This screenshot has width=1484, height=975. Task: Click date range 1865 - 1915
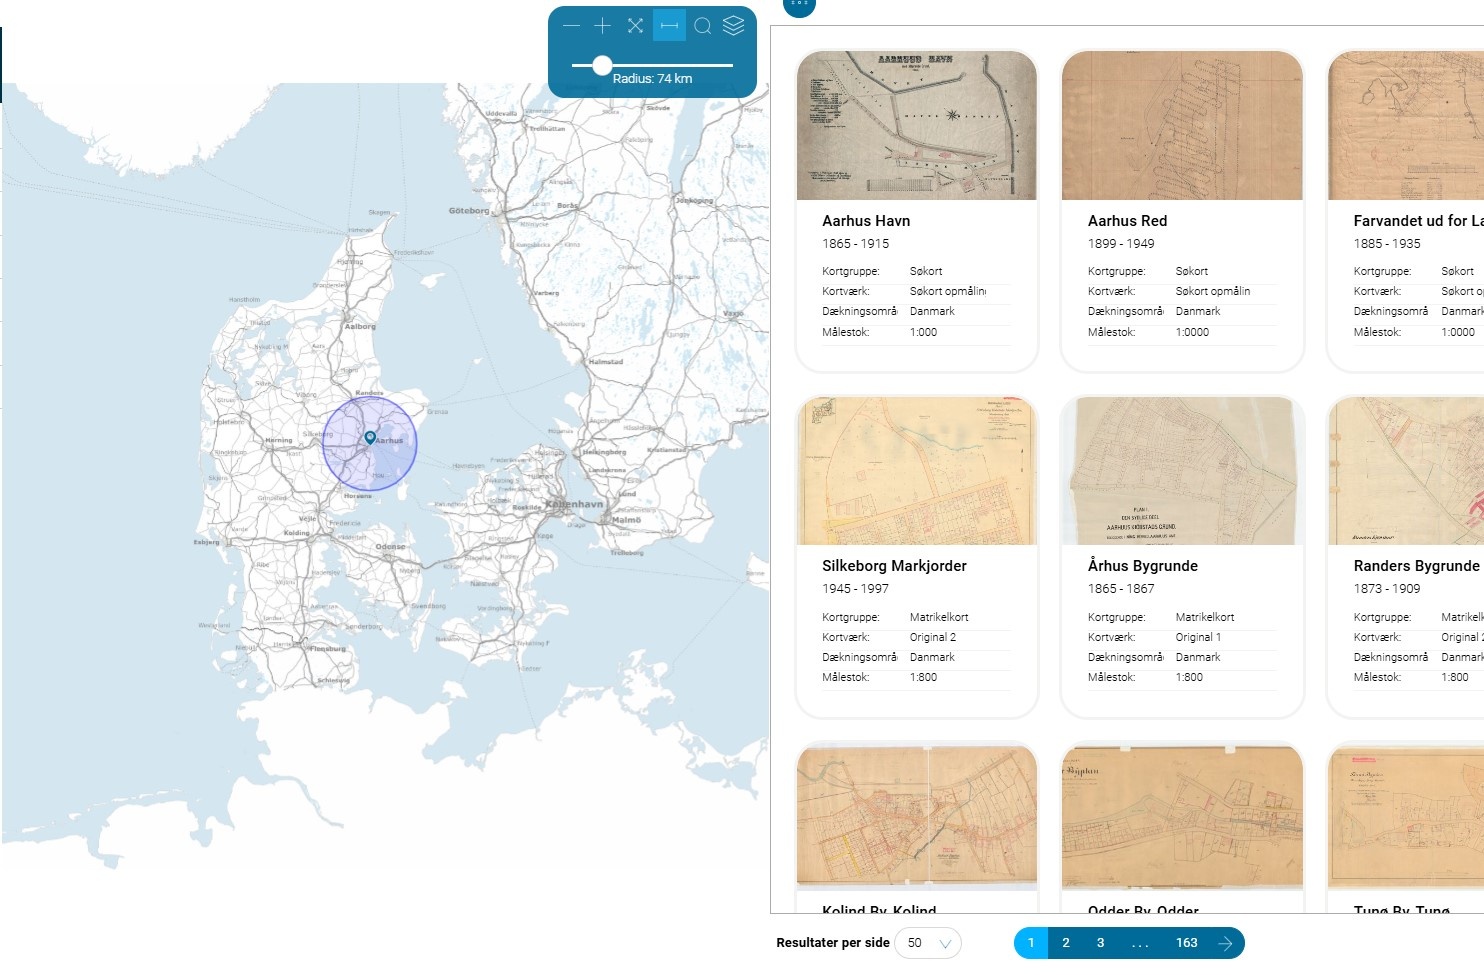855,244
